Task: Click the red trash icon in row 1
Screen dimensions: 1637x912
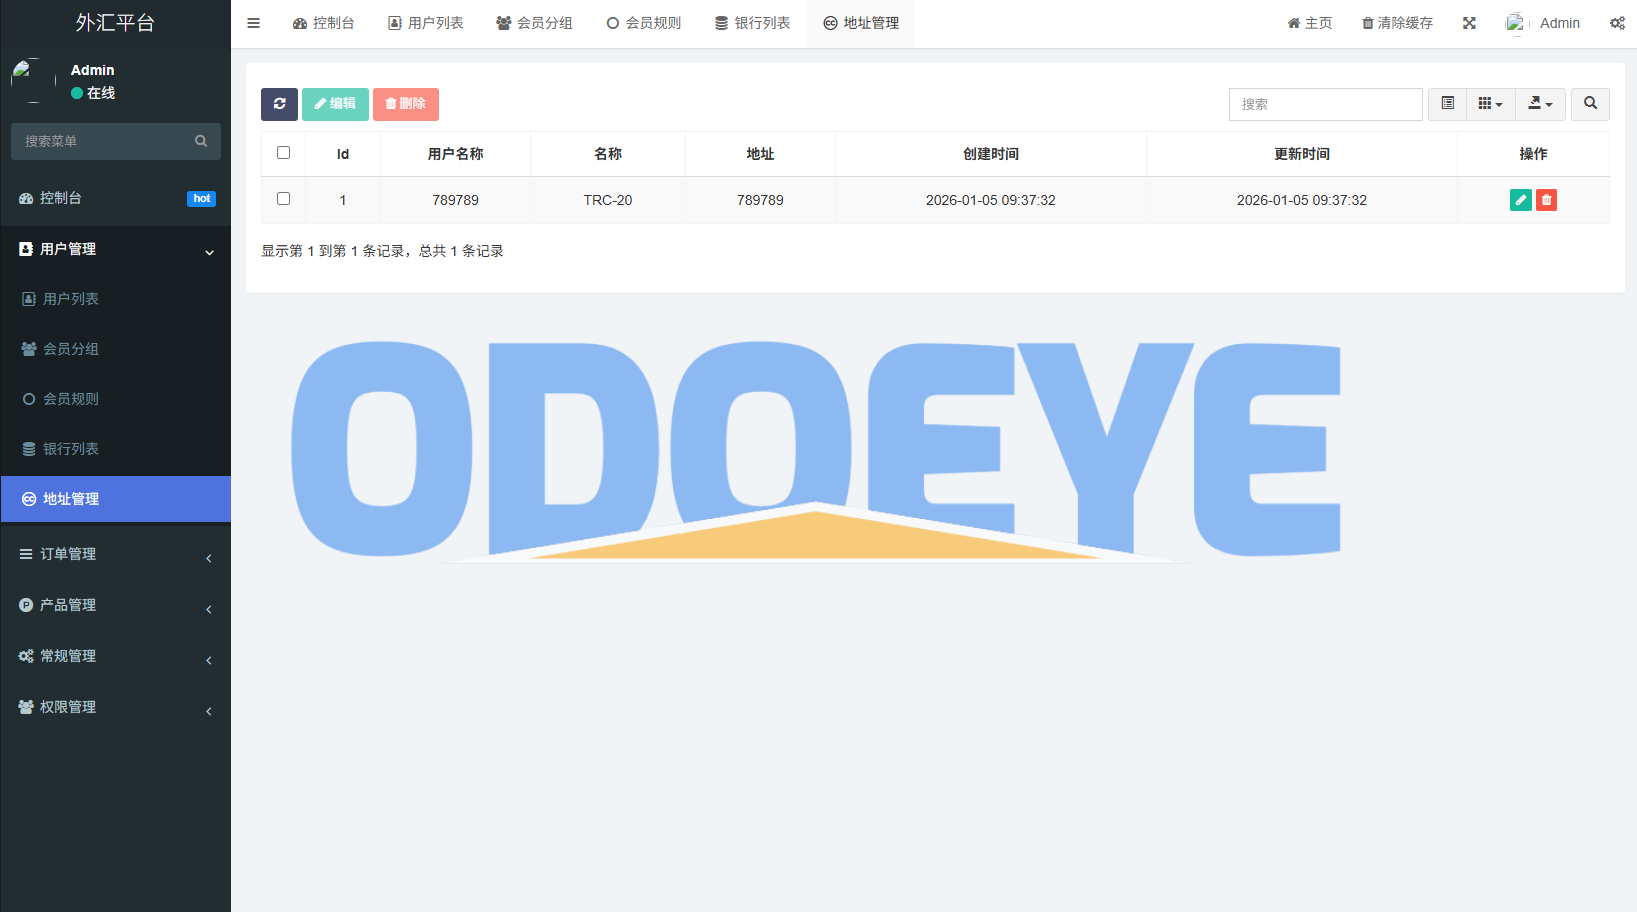Action: [1546, 200]
